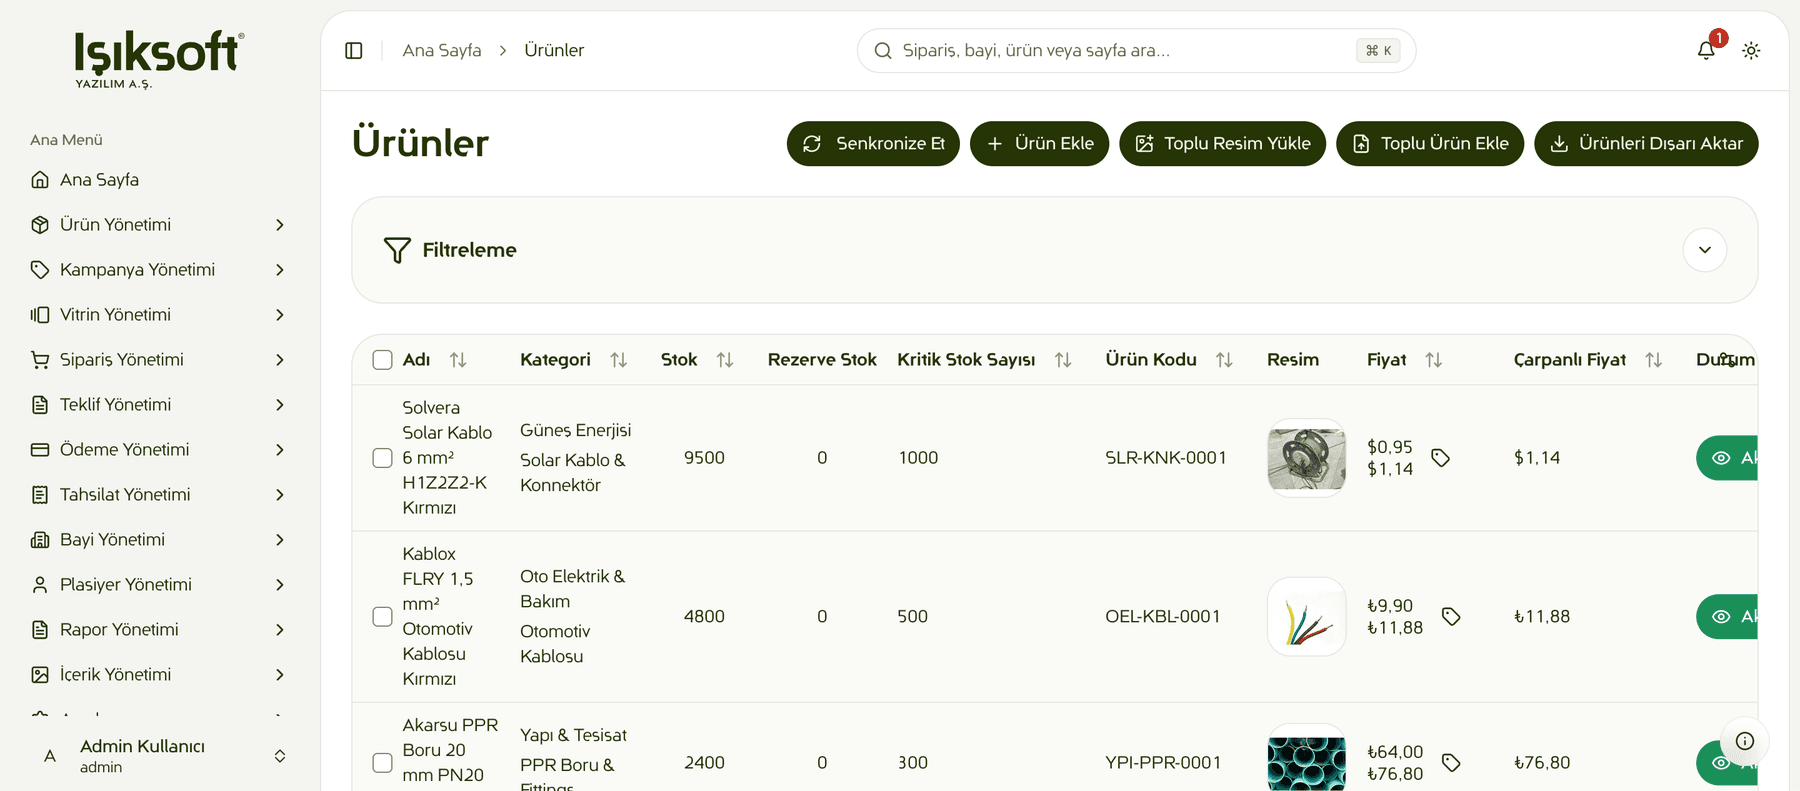Switch theme with the sun icon
1800x791 pixels.
[1751, 50]
